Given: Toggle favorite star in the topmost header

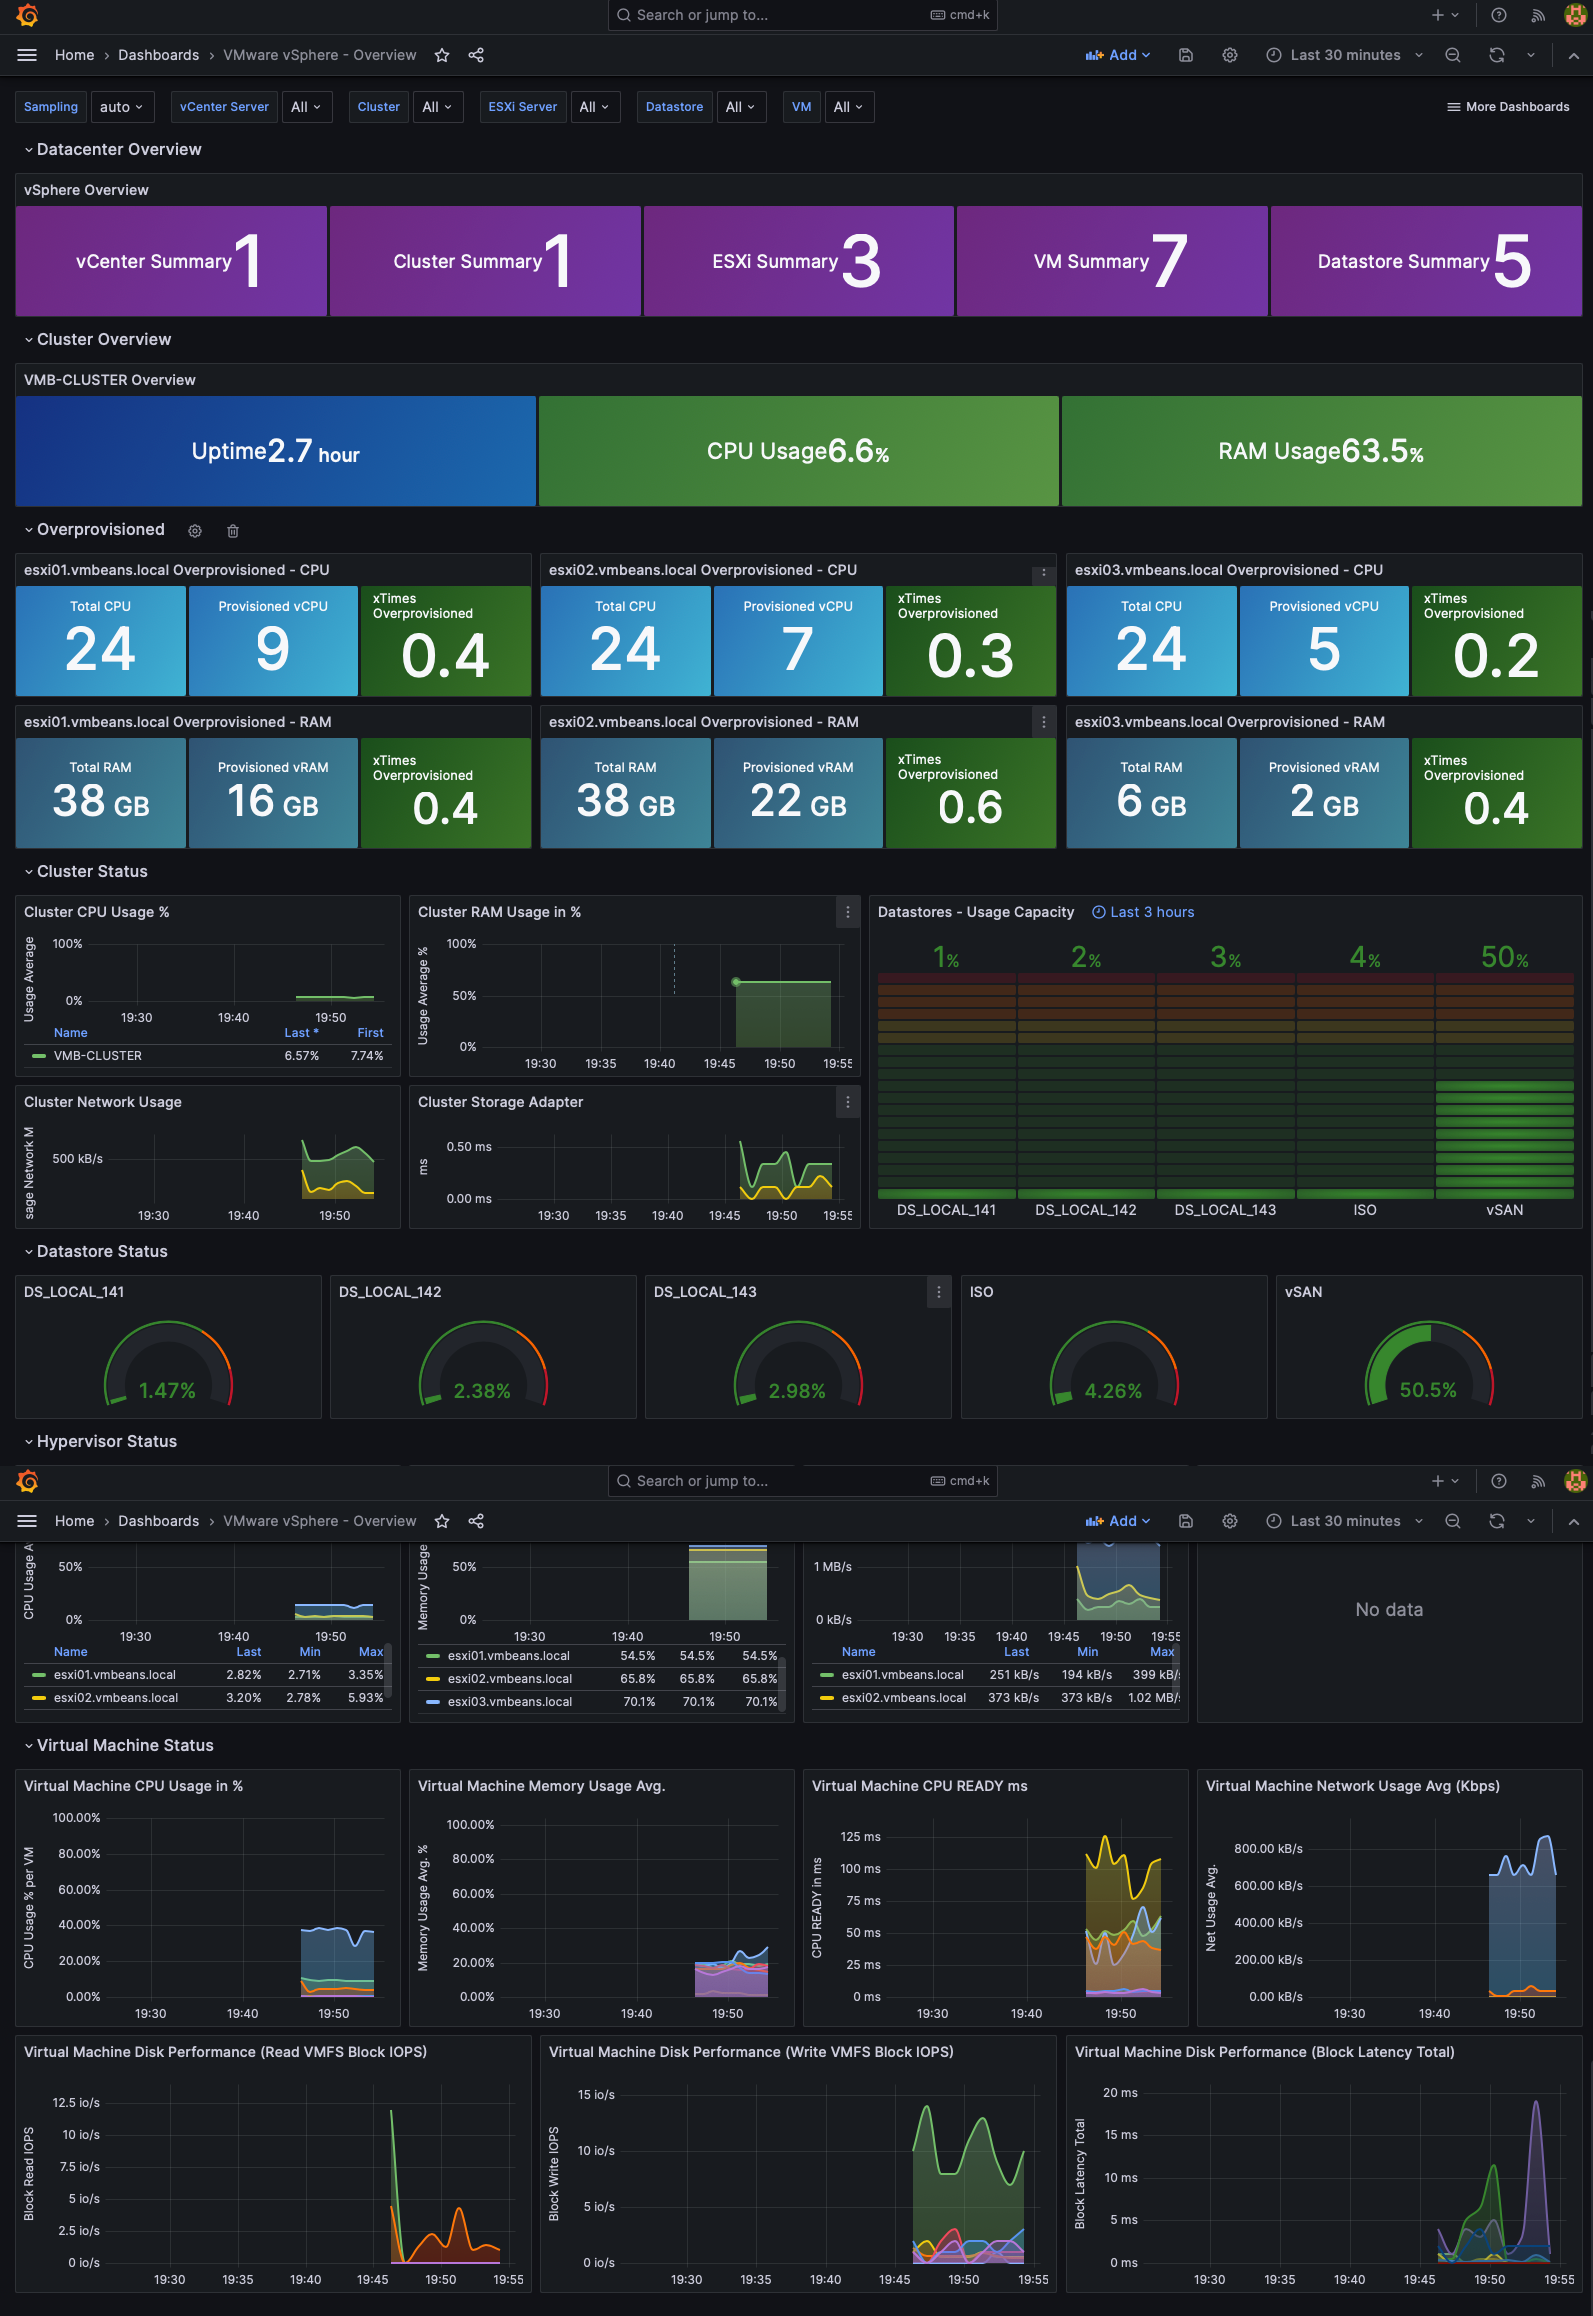Looking at the screenshot, I should (442, 55).
